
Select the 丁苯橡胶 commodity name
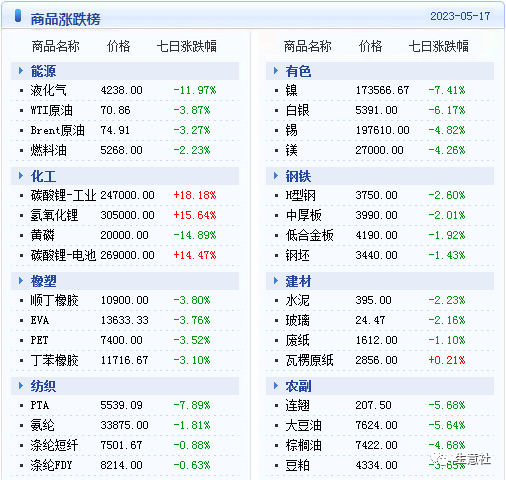pyautogui.click(x=54, y=360)
